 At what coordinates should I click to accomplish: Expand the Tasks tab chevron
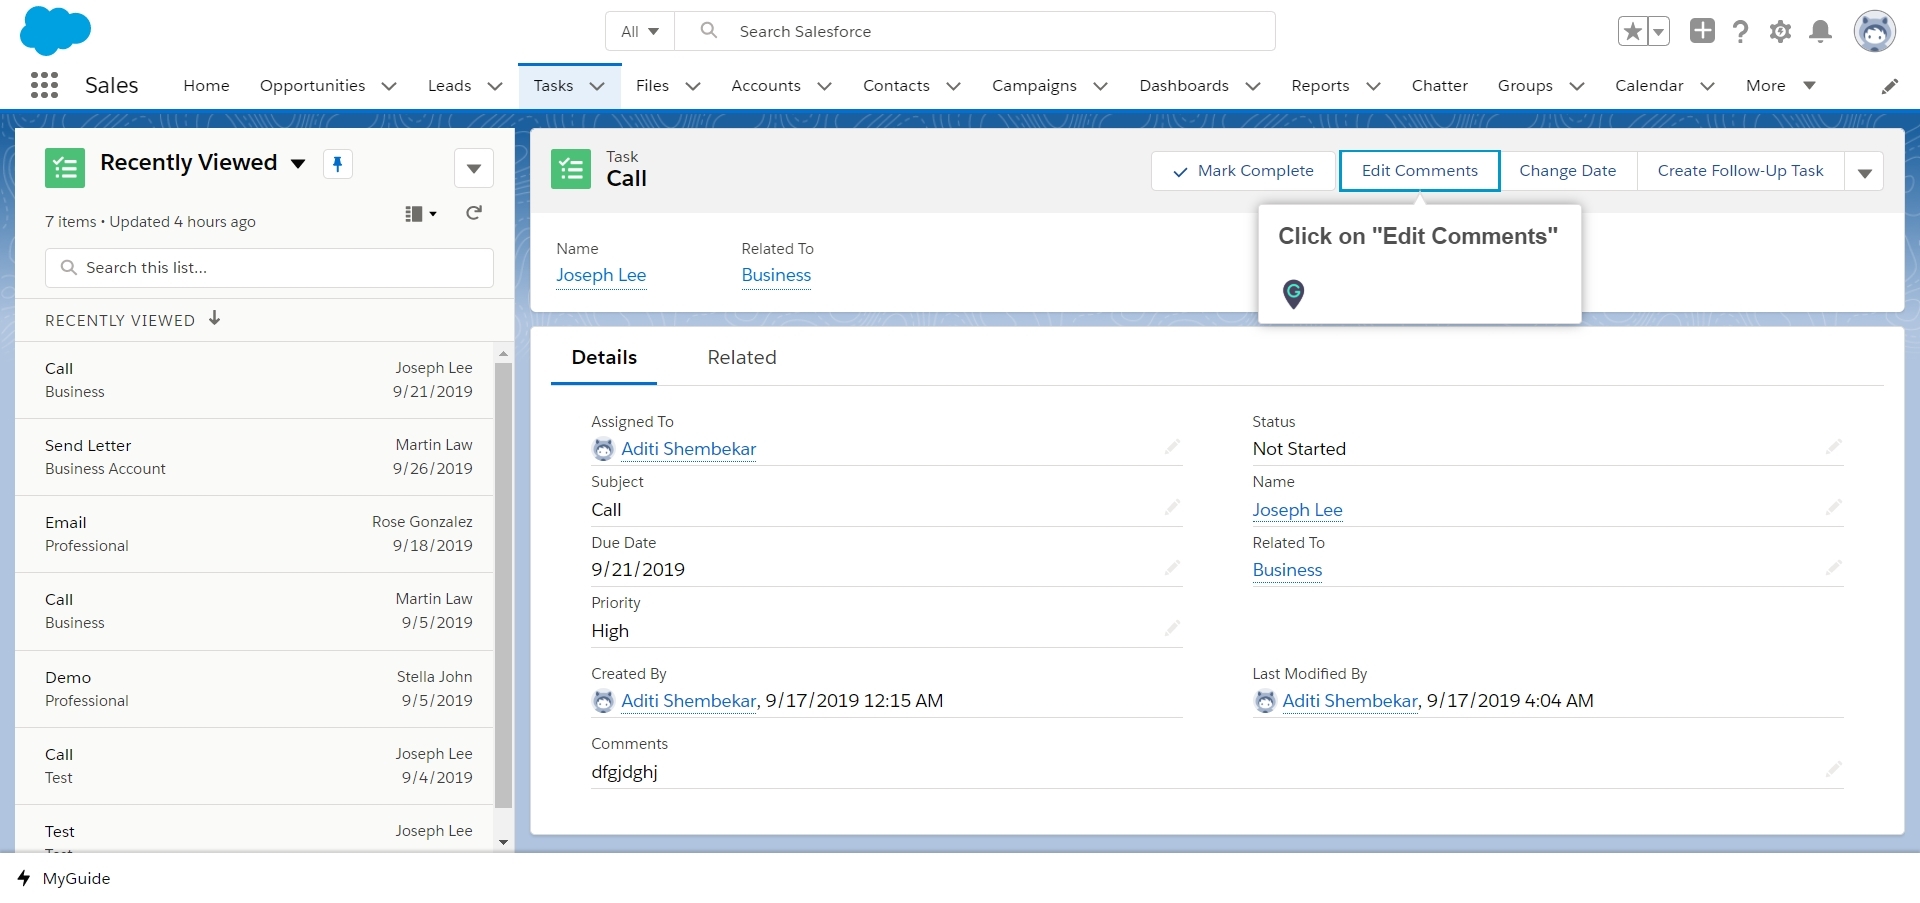point(598,86)
